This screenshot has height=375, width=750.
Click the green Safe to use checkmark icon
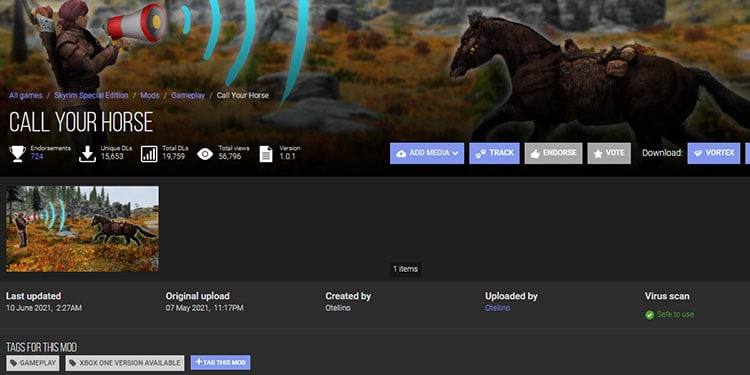649,315
